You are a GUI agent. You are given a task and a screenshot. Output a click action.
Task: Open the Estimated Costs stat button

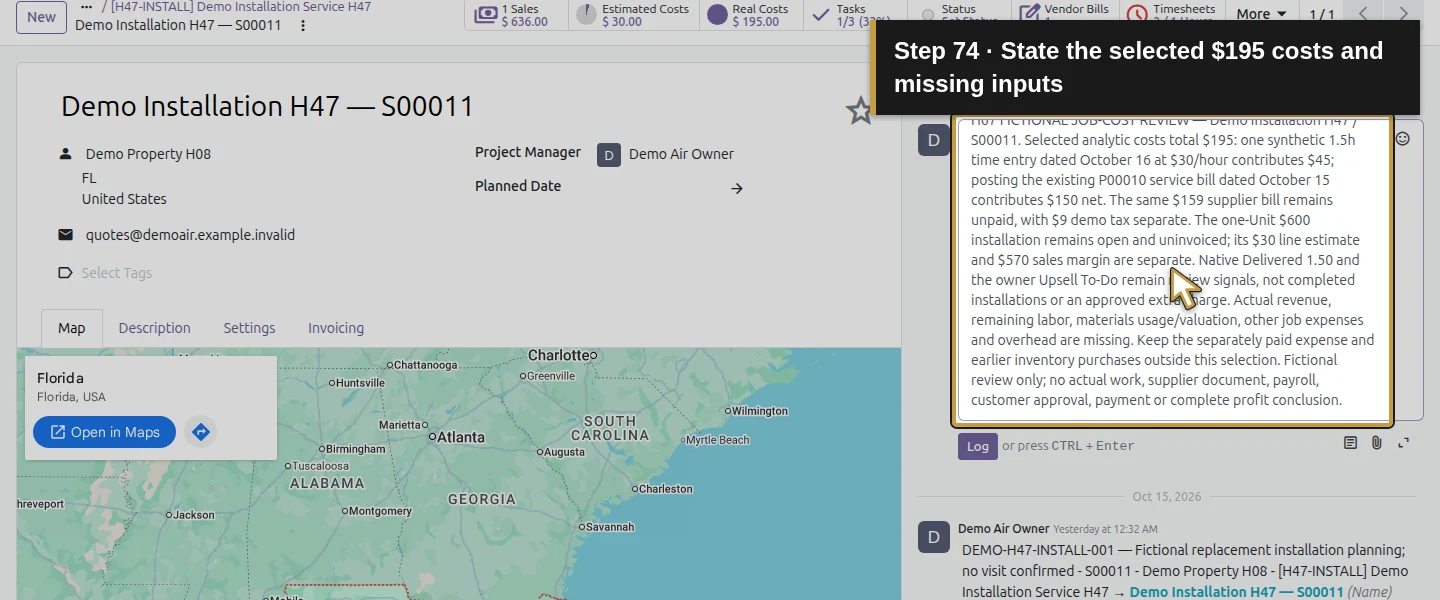633,15
